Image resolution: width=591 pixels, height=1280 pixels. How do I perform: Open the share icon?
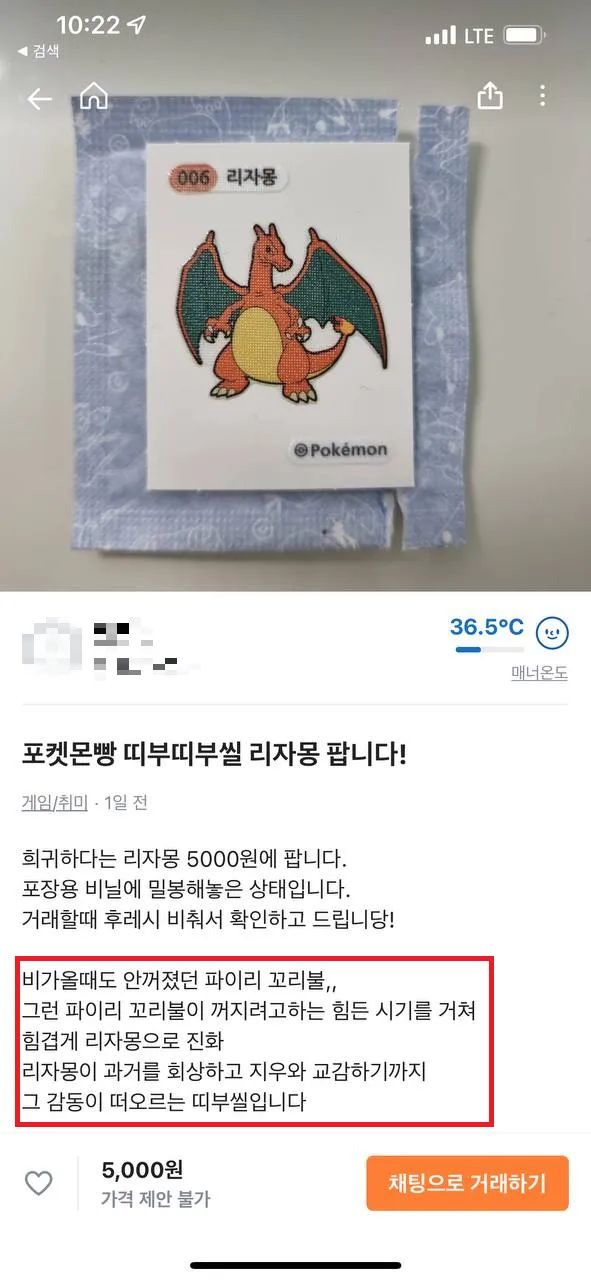pos(489,95)
